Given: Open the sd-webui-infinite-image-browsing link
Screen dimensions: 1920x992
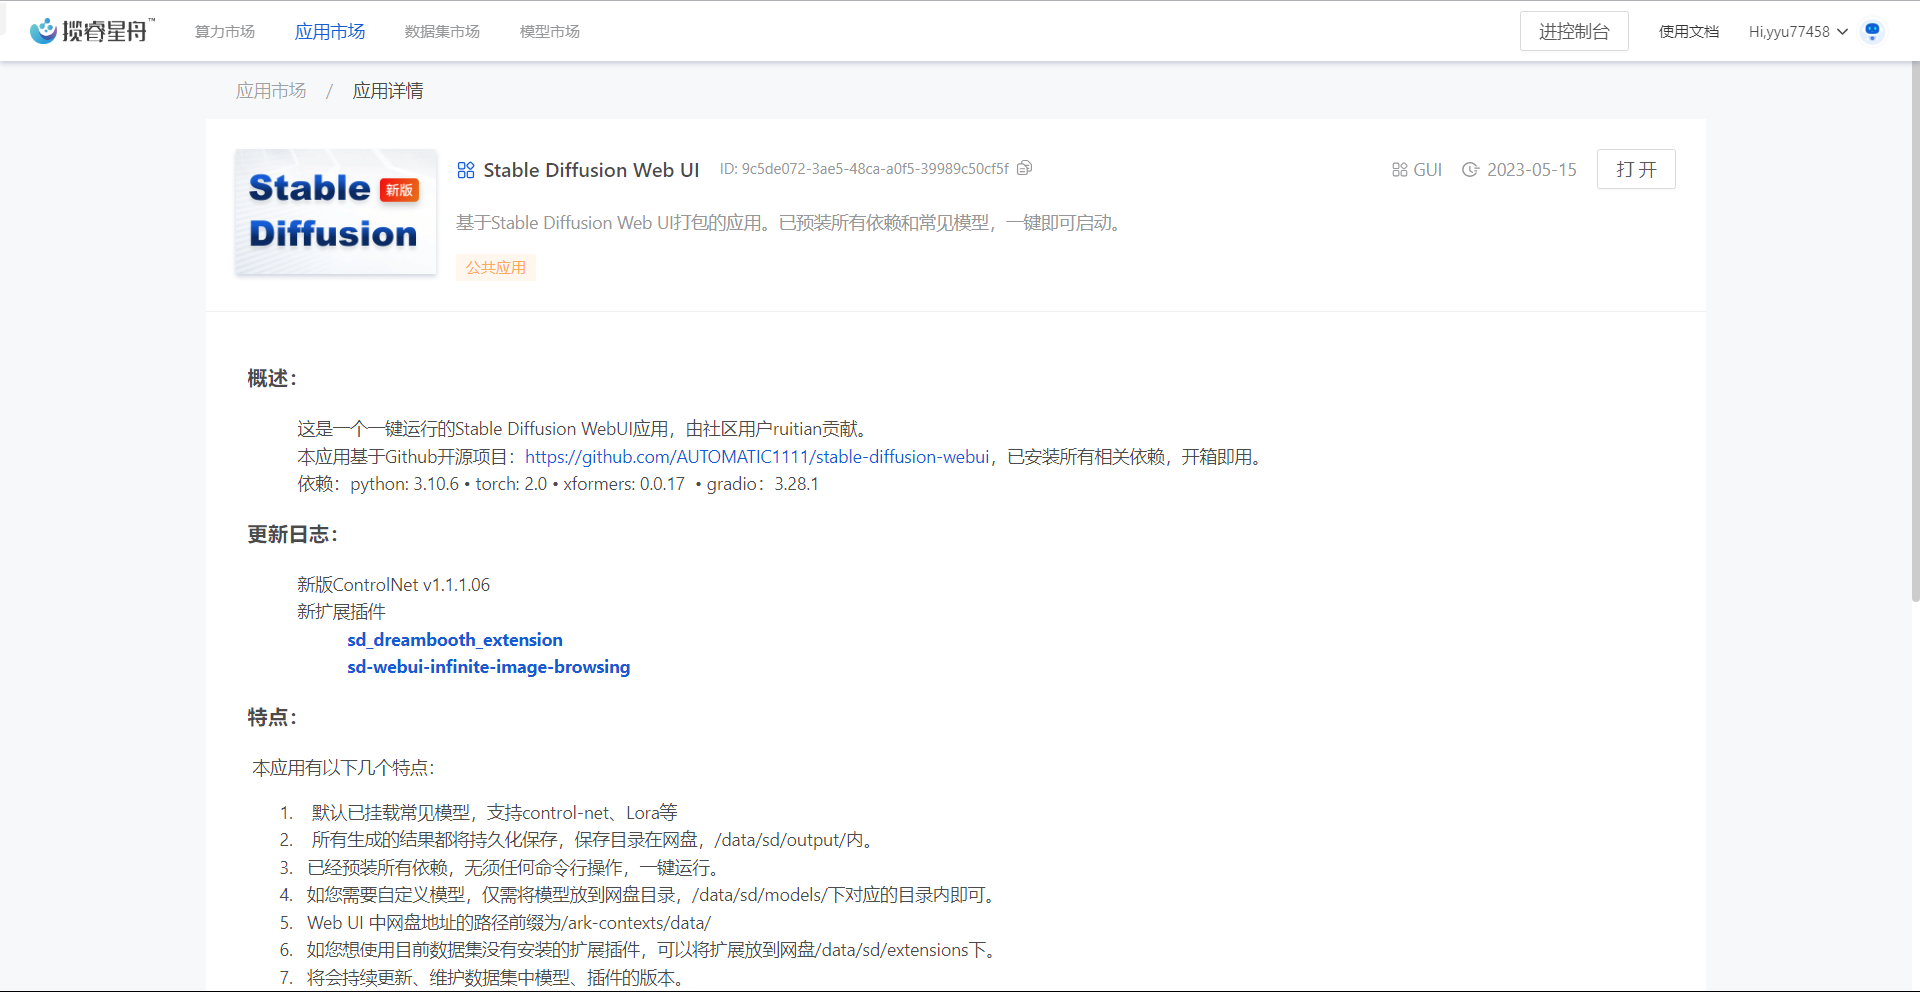Looking at the screenshot, I should point(488,667).
